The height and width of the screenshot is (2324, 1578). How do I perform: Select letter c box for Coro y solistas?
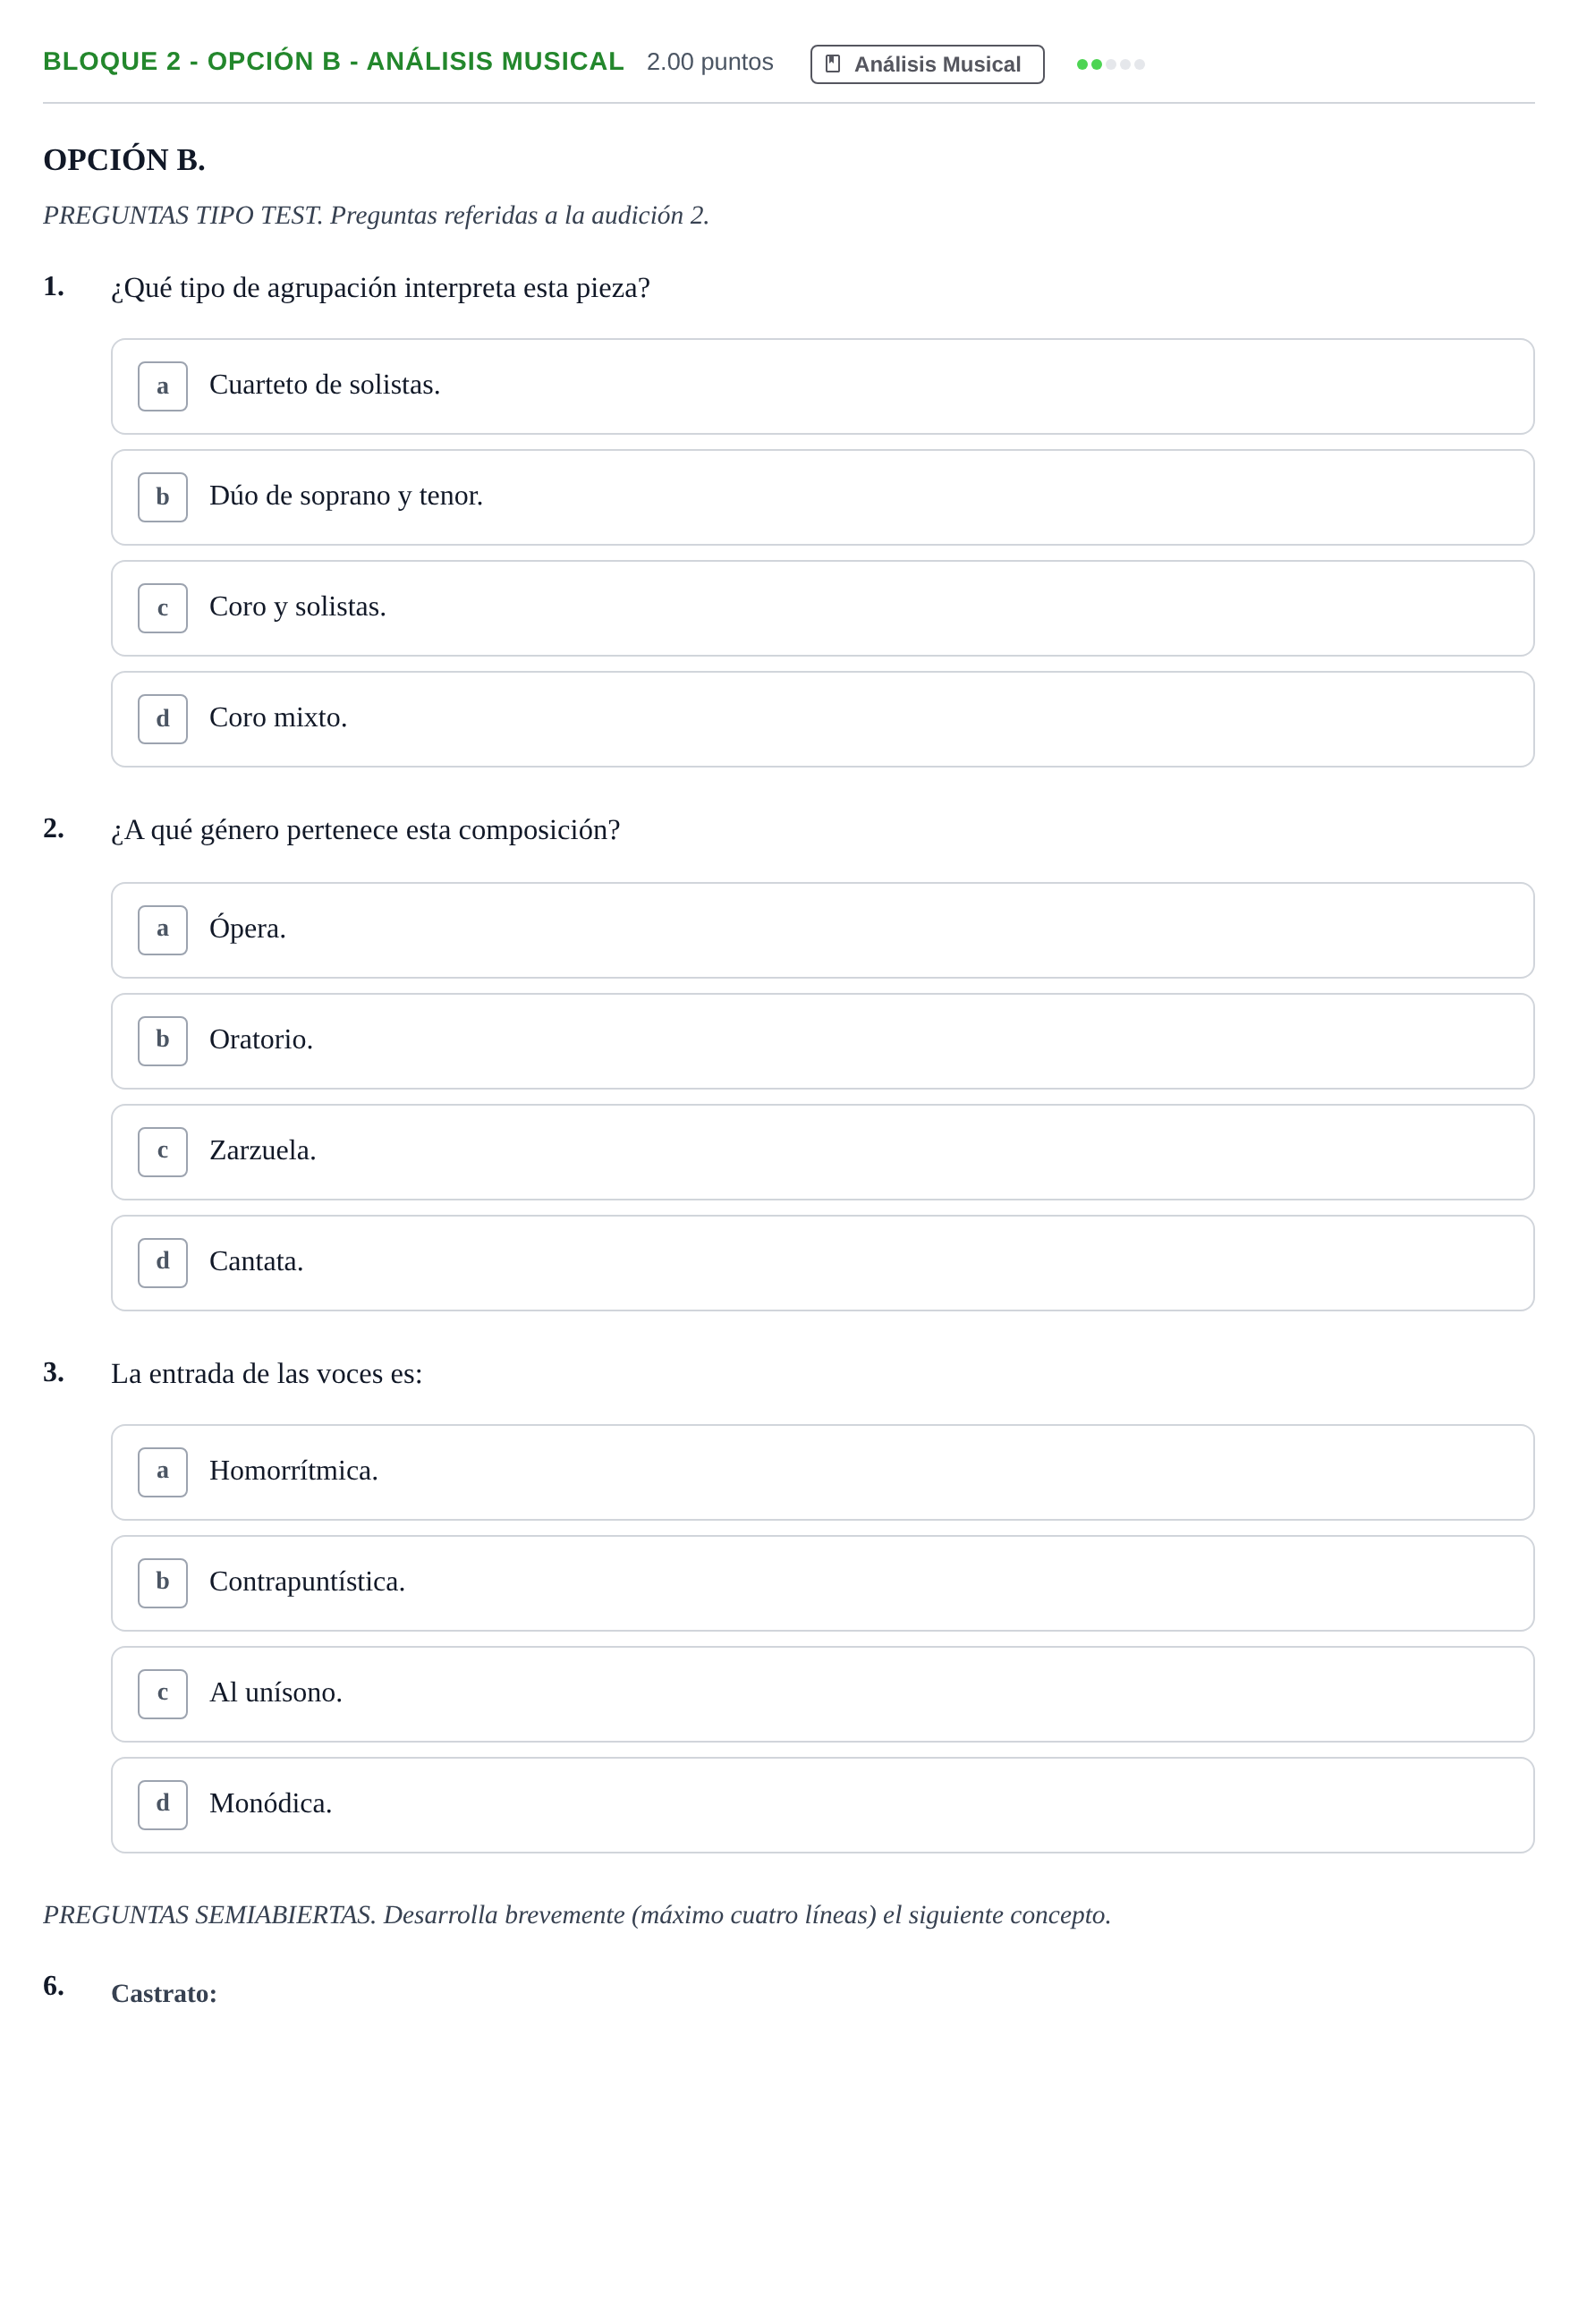[x=163, y=608]
